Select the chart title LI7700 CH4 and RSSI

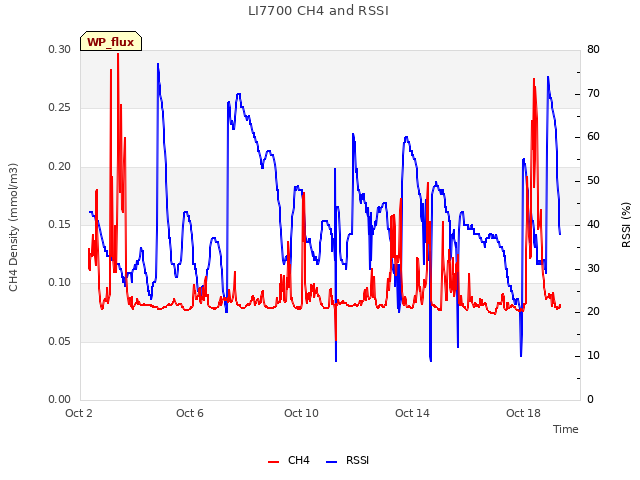(318, 11)
